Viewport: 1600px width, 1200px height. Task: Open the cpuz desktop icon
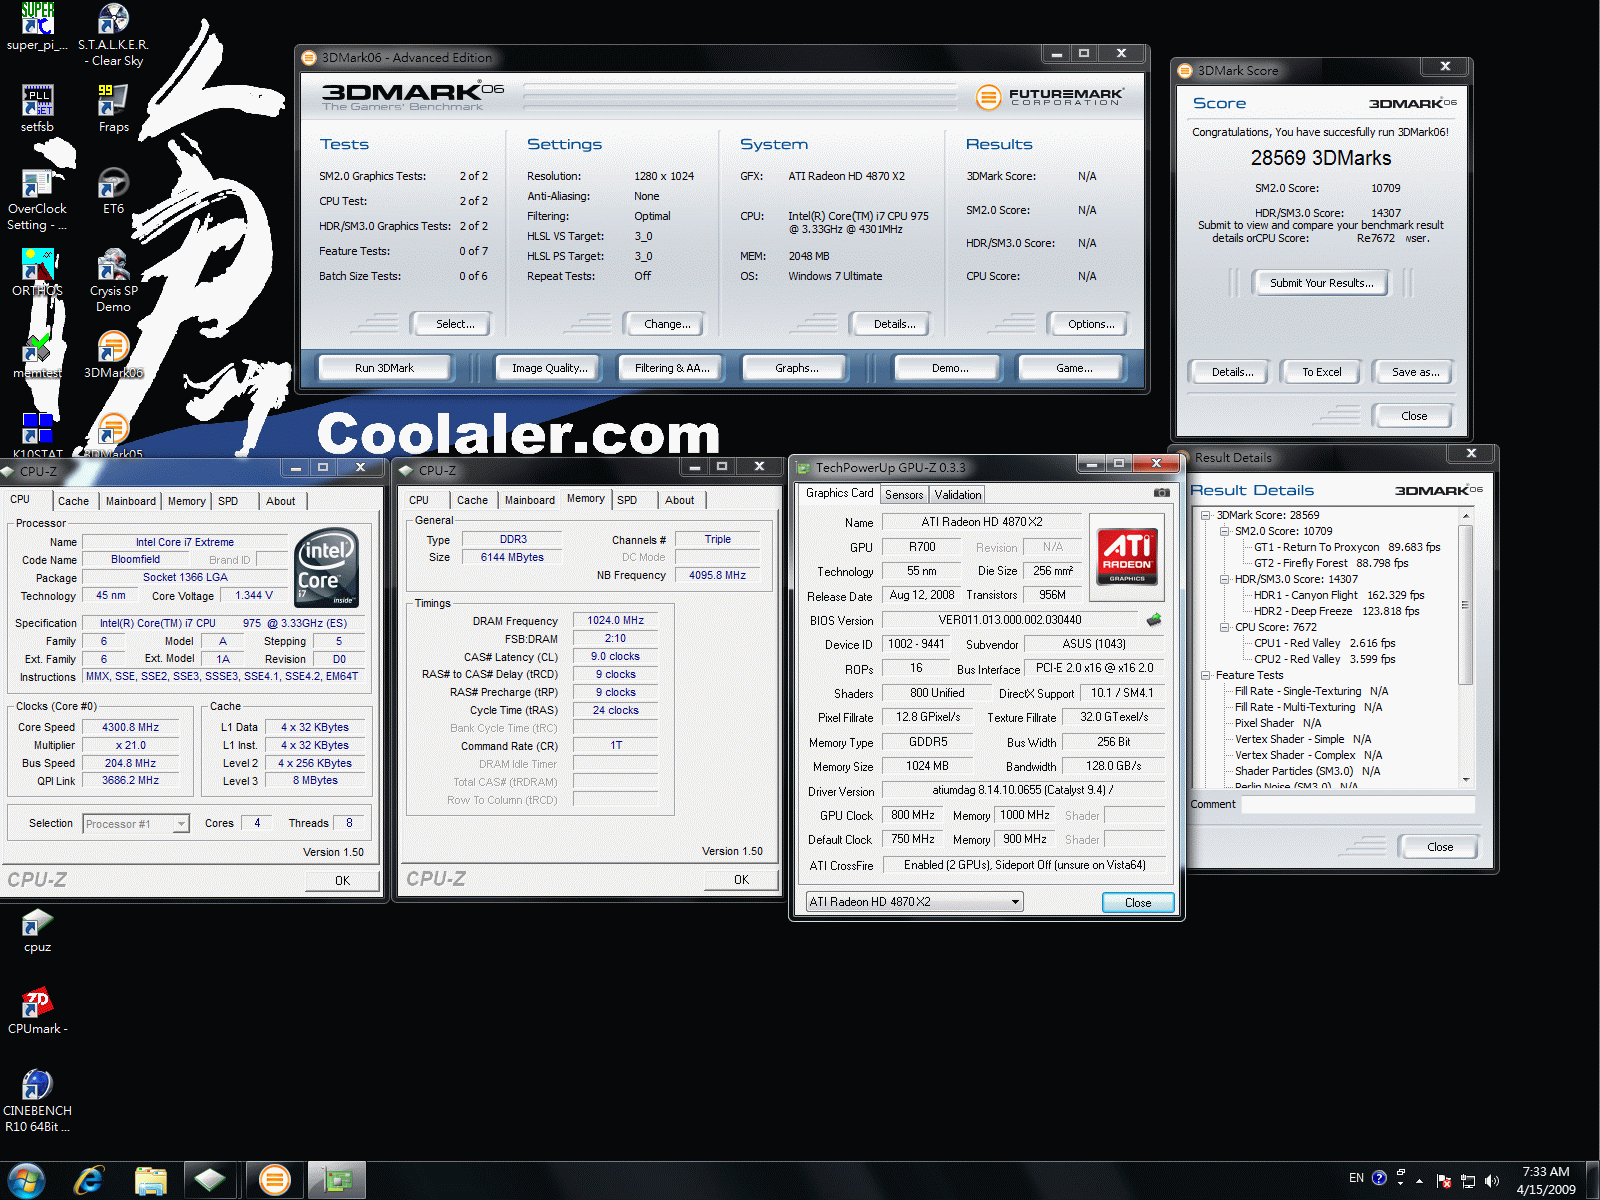[37, 930]
